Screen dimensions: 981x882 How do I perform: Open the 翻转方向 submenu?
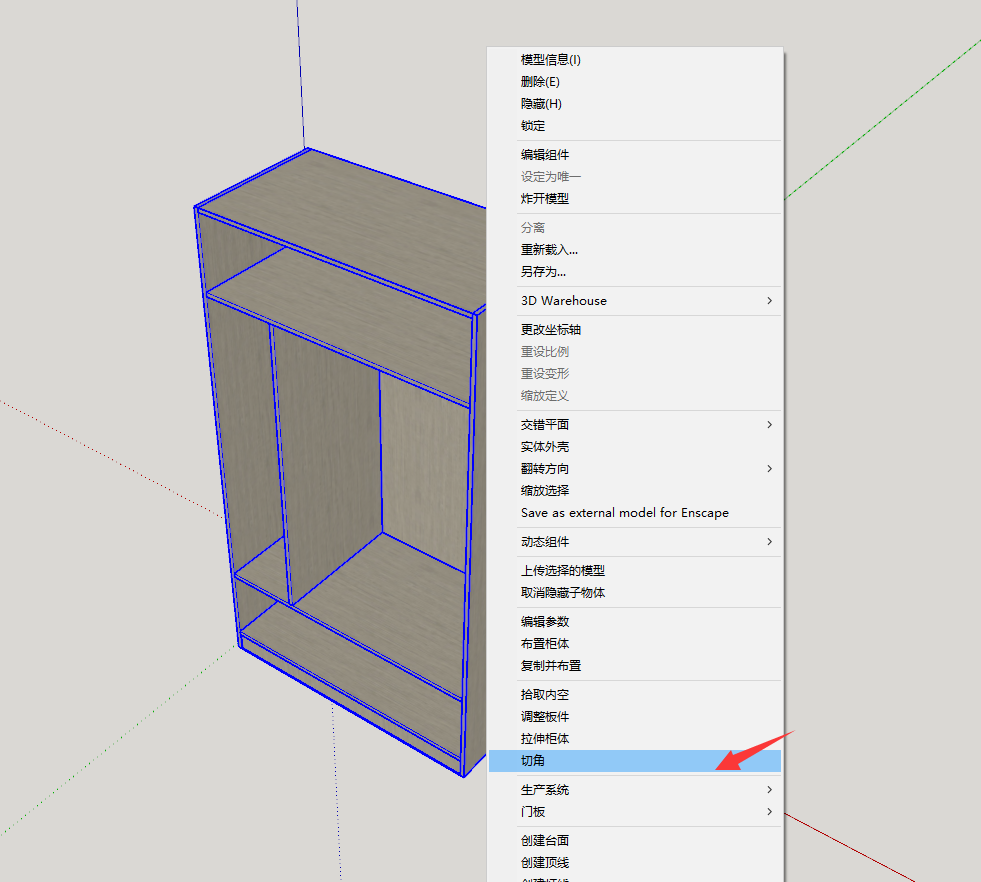pos(545,469)
